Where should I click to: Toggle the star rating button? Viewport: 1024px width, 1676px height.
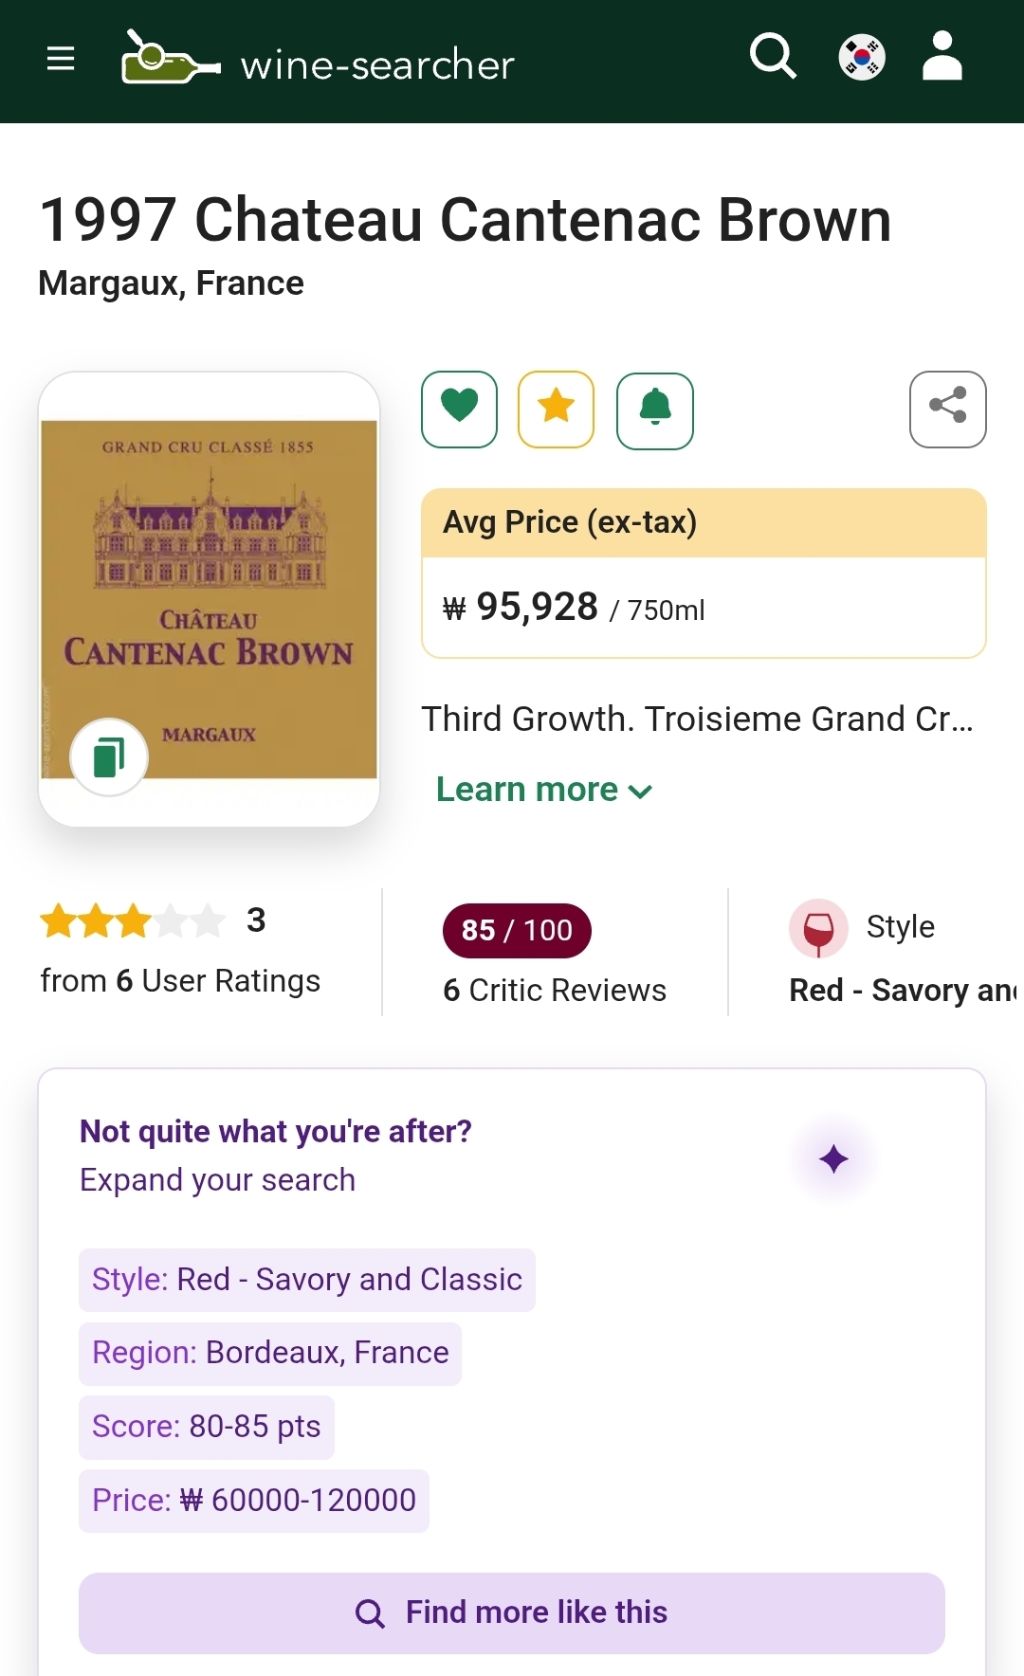556,409
